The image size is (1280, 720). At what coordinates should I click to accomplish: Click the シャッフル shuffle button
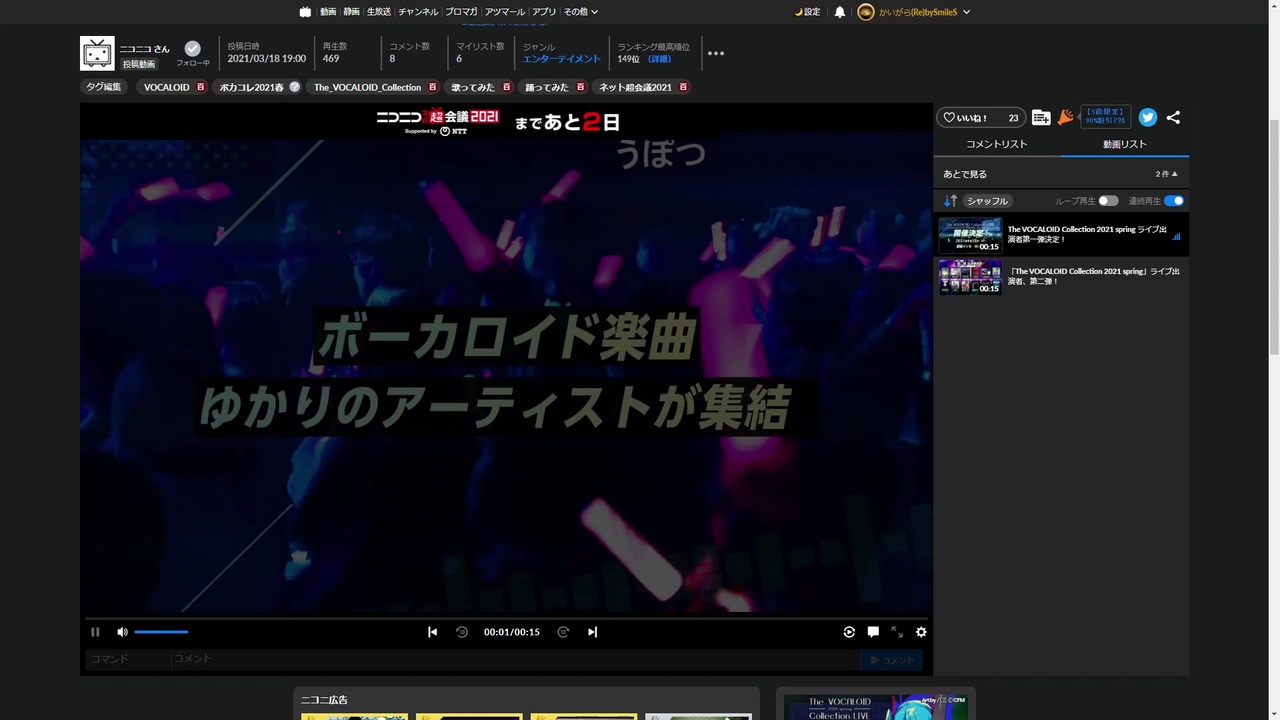(988, 201)
